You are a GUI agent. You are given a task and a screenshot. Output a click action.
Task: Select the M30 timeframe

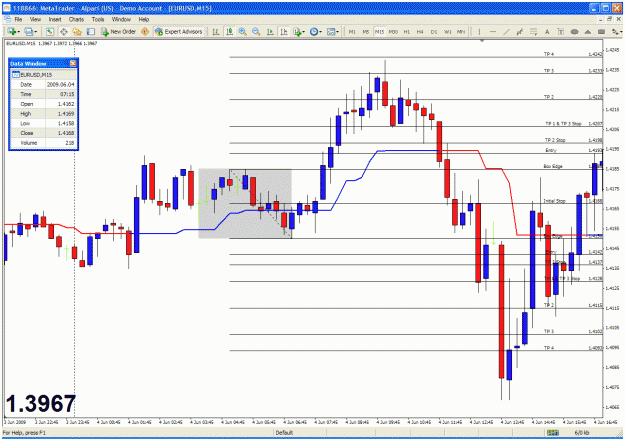[393, 31]
